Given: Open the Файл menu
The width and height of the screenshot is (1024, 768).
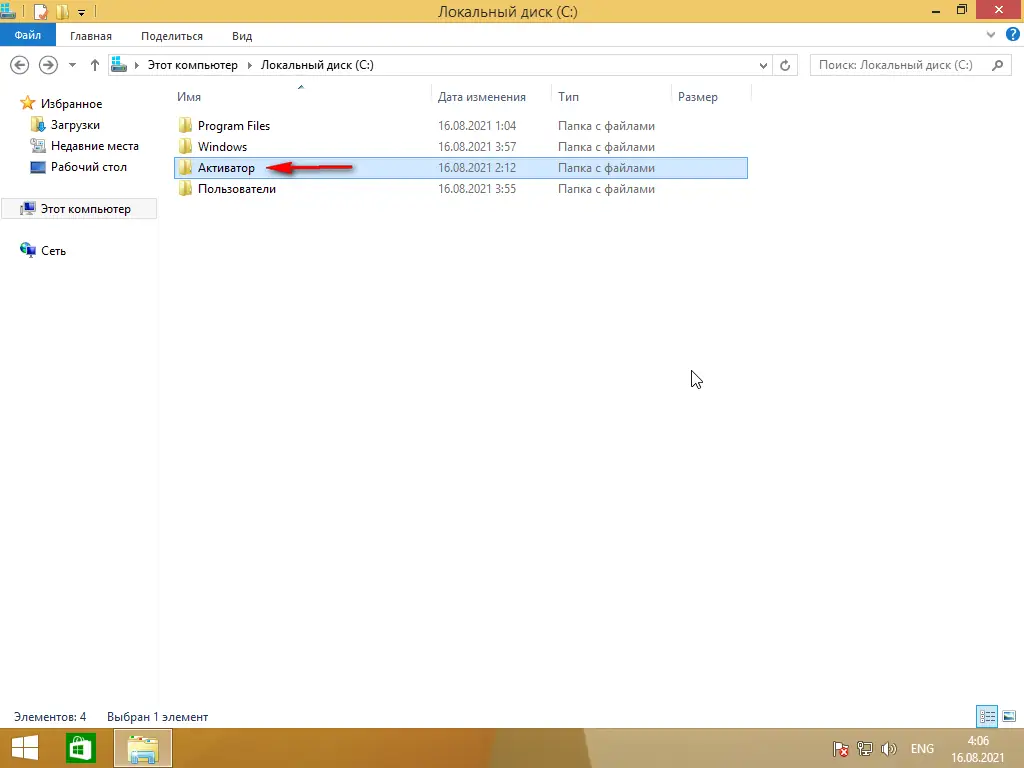Looking at the screenshot, I should coord(28,35).
